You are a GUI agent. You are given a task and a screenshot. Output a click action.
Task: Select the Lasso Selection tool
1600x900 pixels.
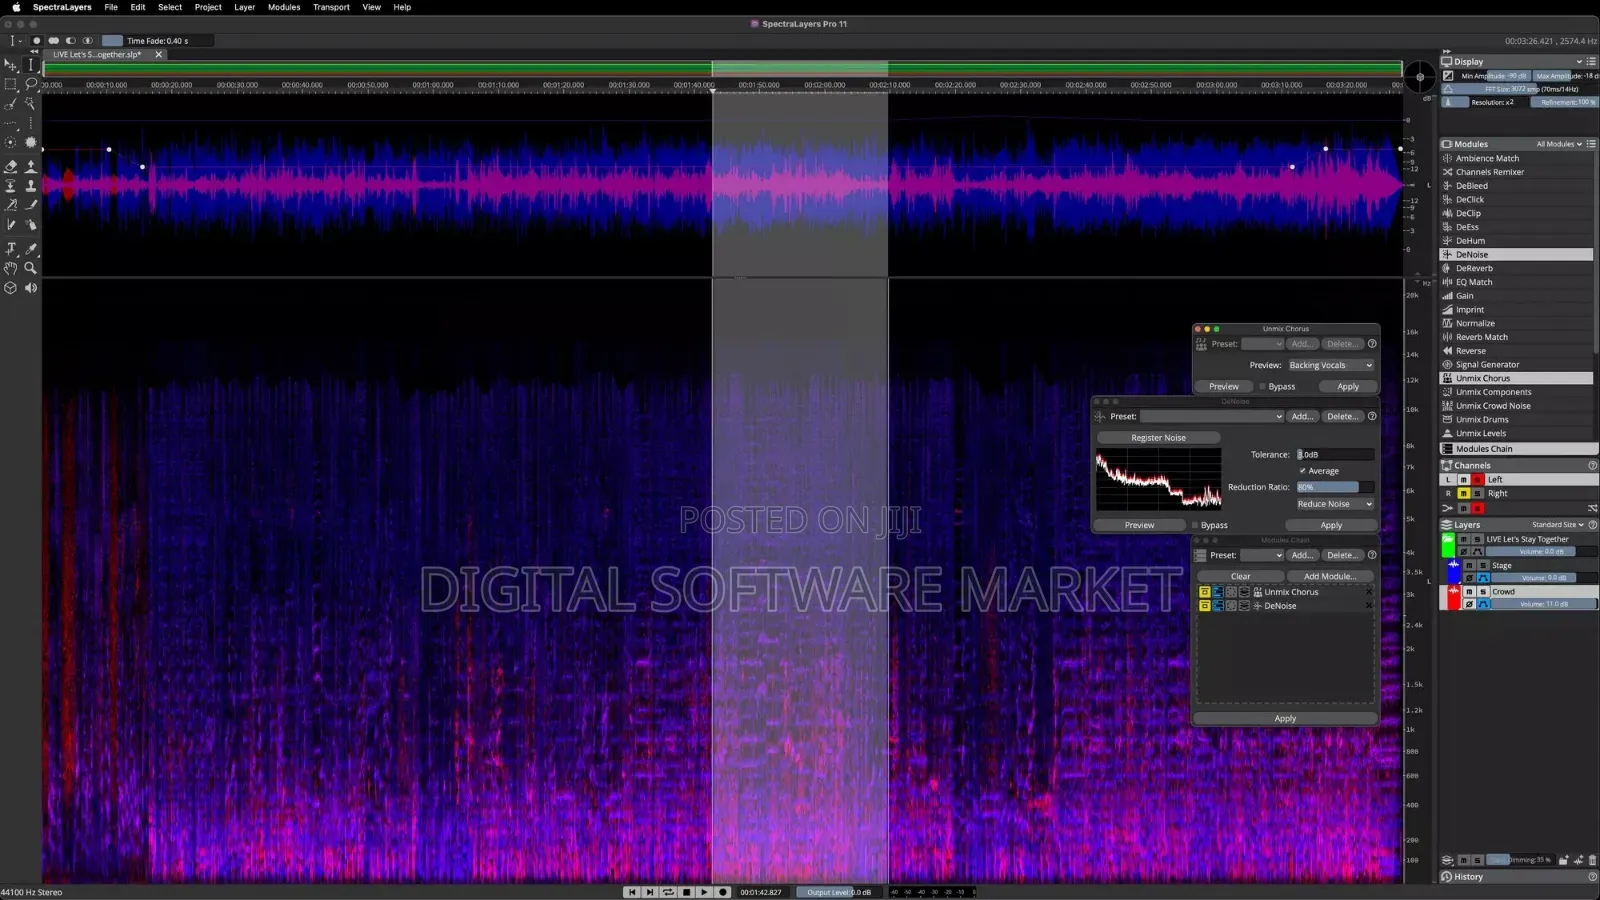(30, 85)
